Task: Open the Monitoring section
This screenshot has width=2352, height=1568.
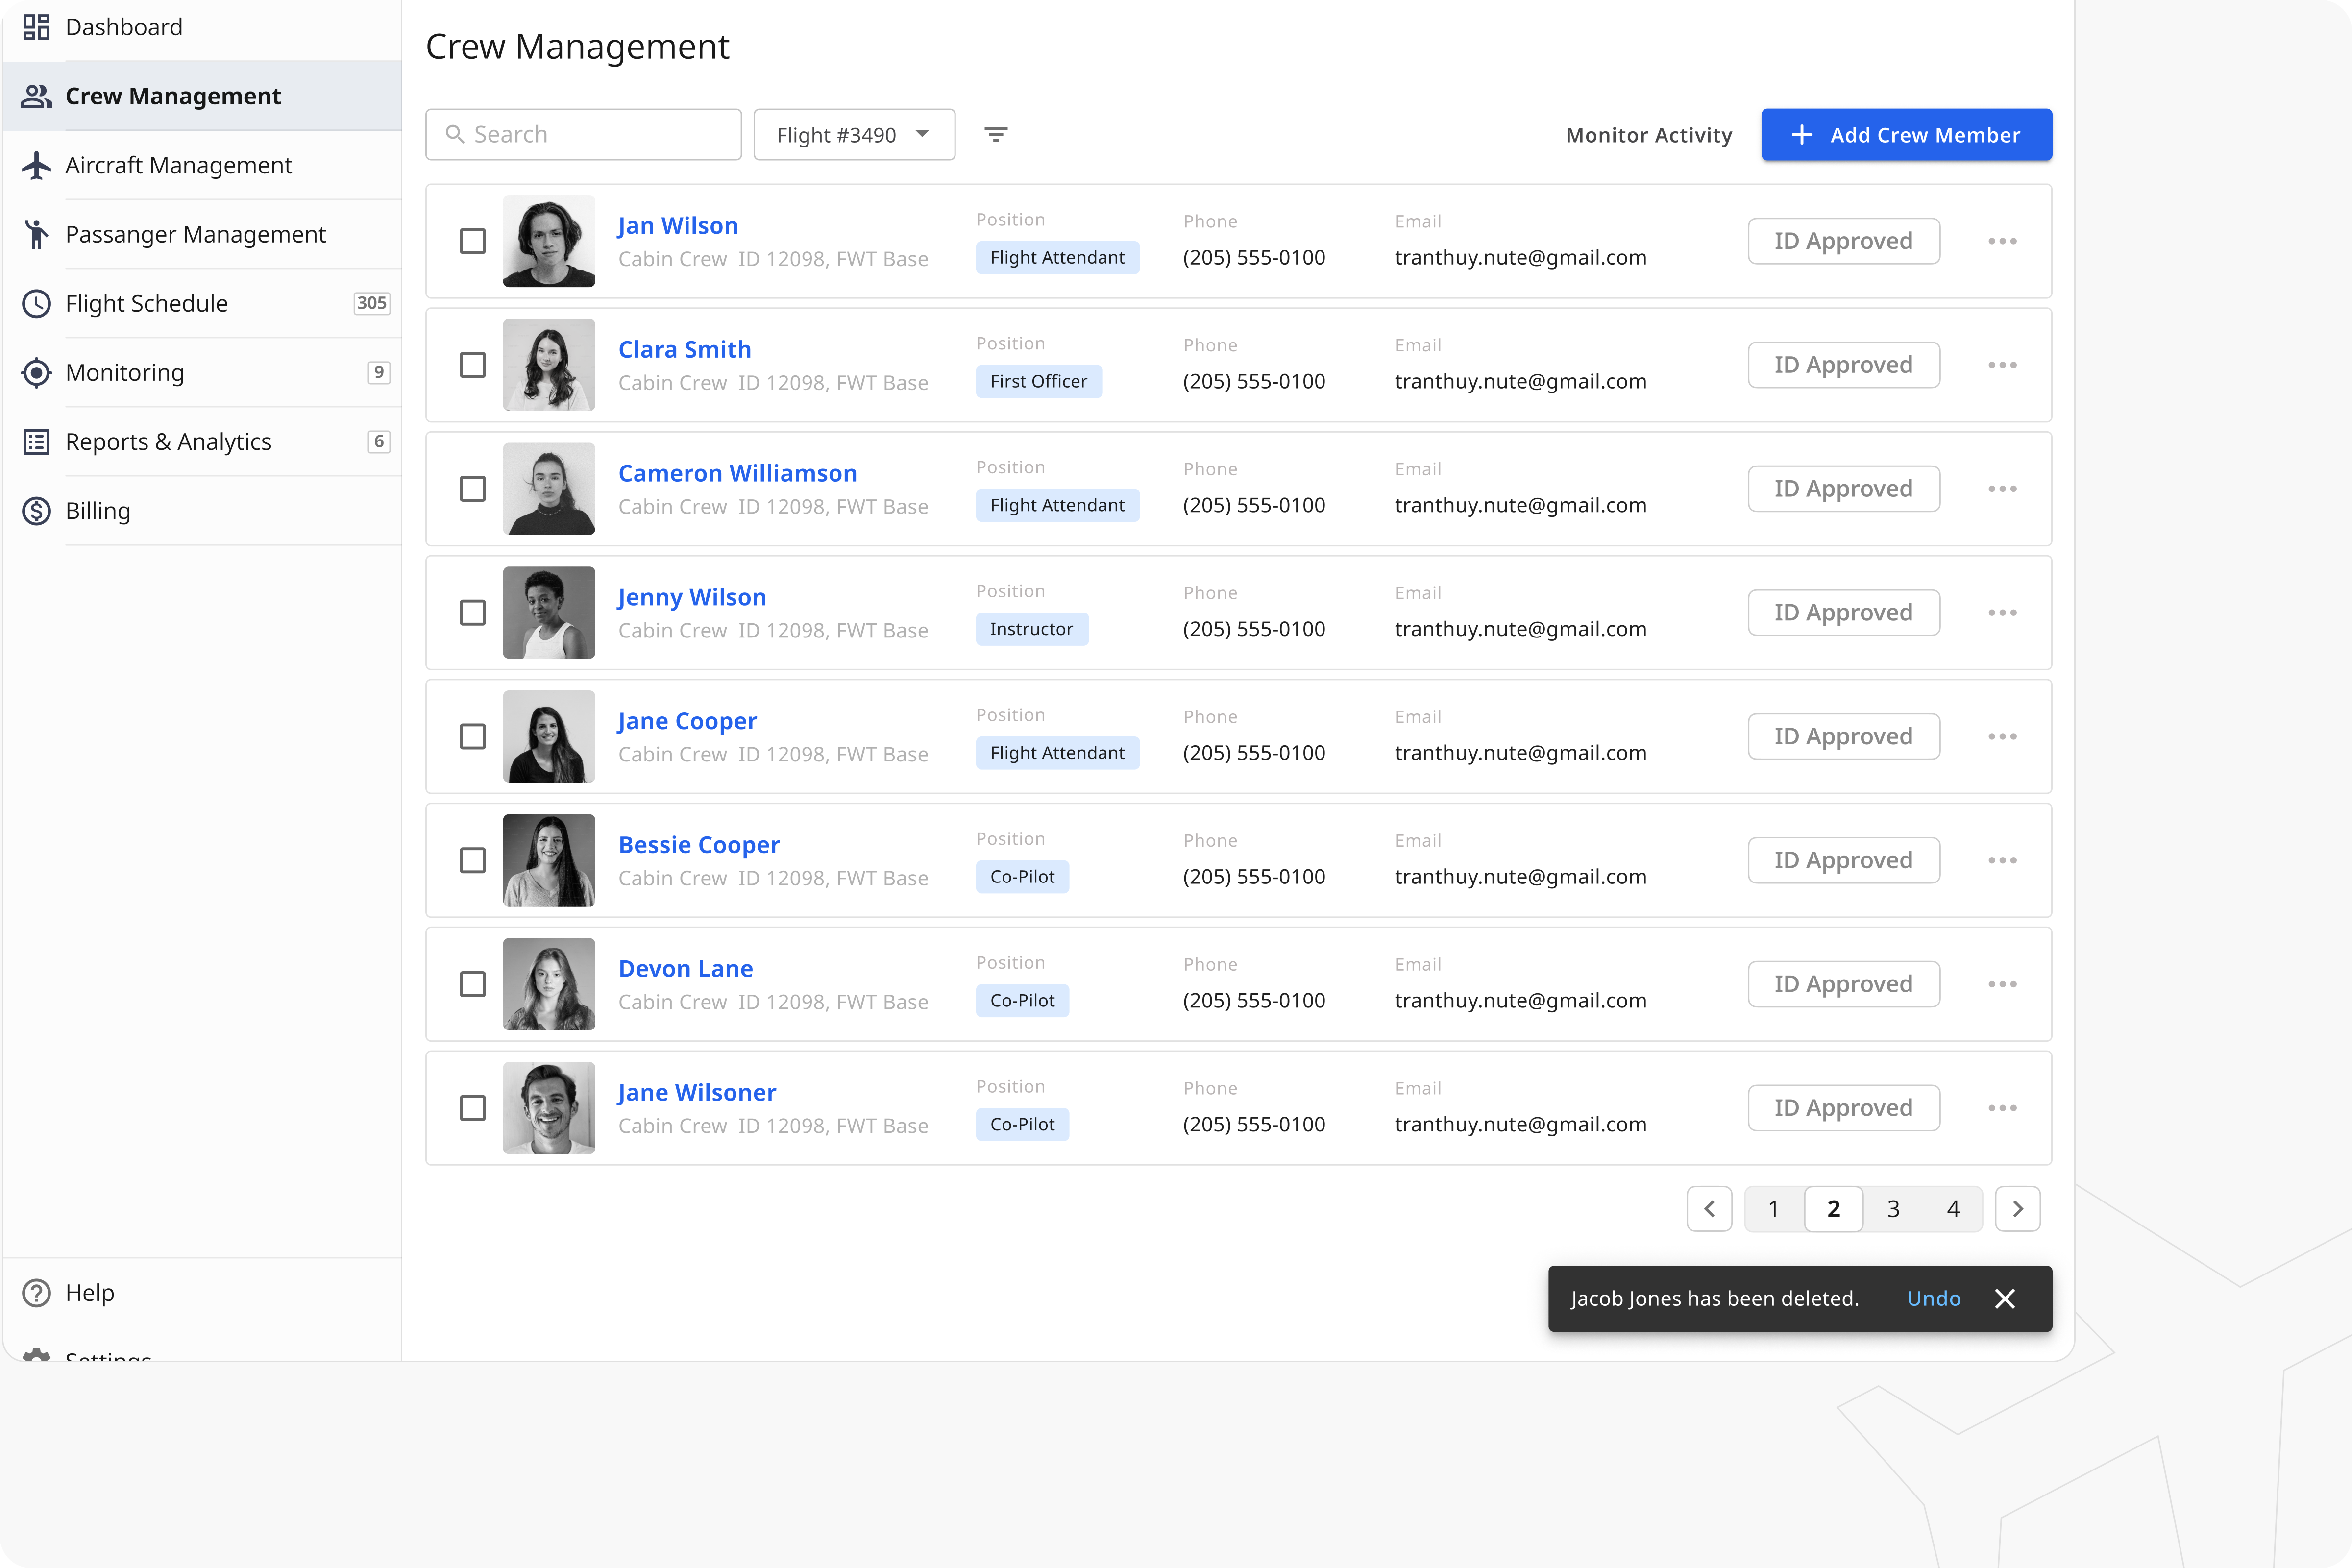Action: (x=124, y=372)
